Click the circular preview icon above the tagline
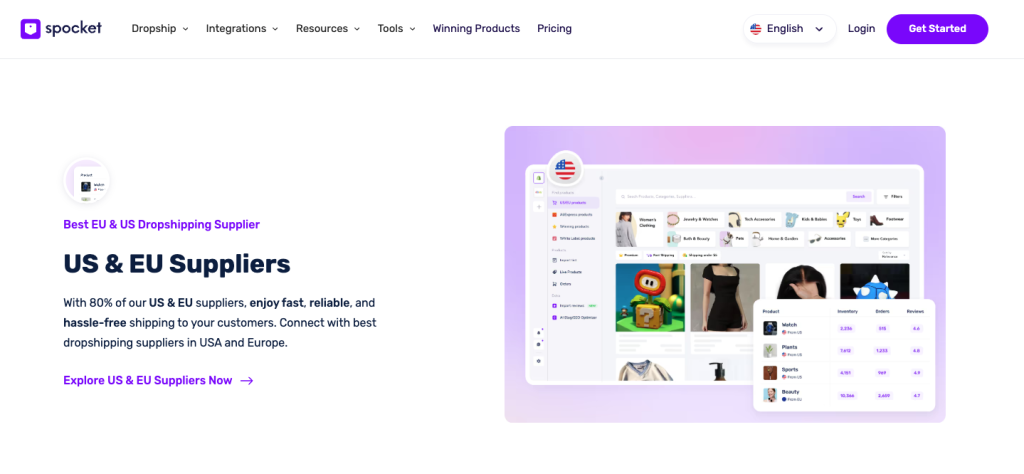 click(87, 182)
